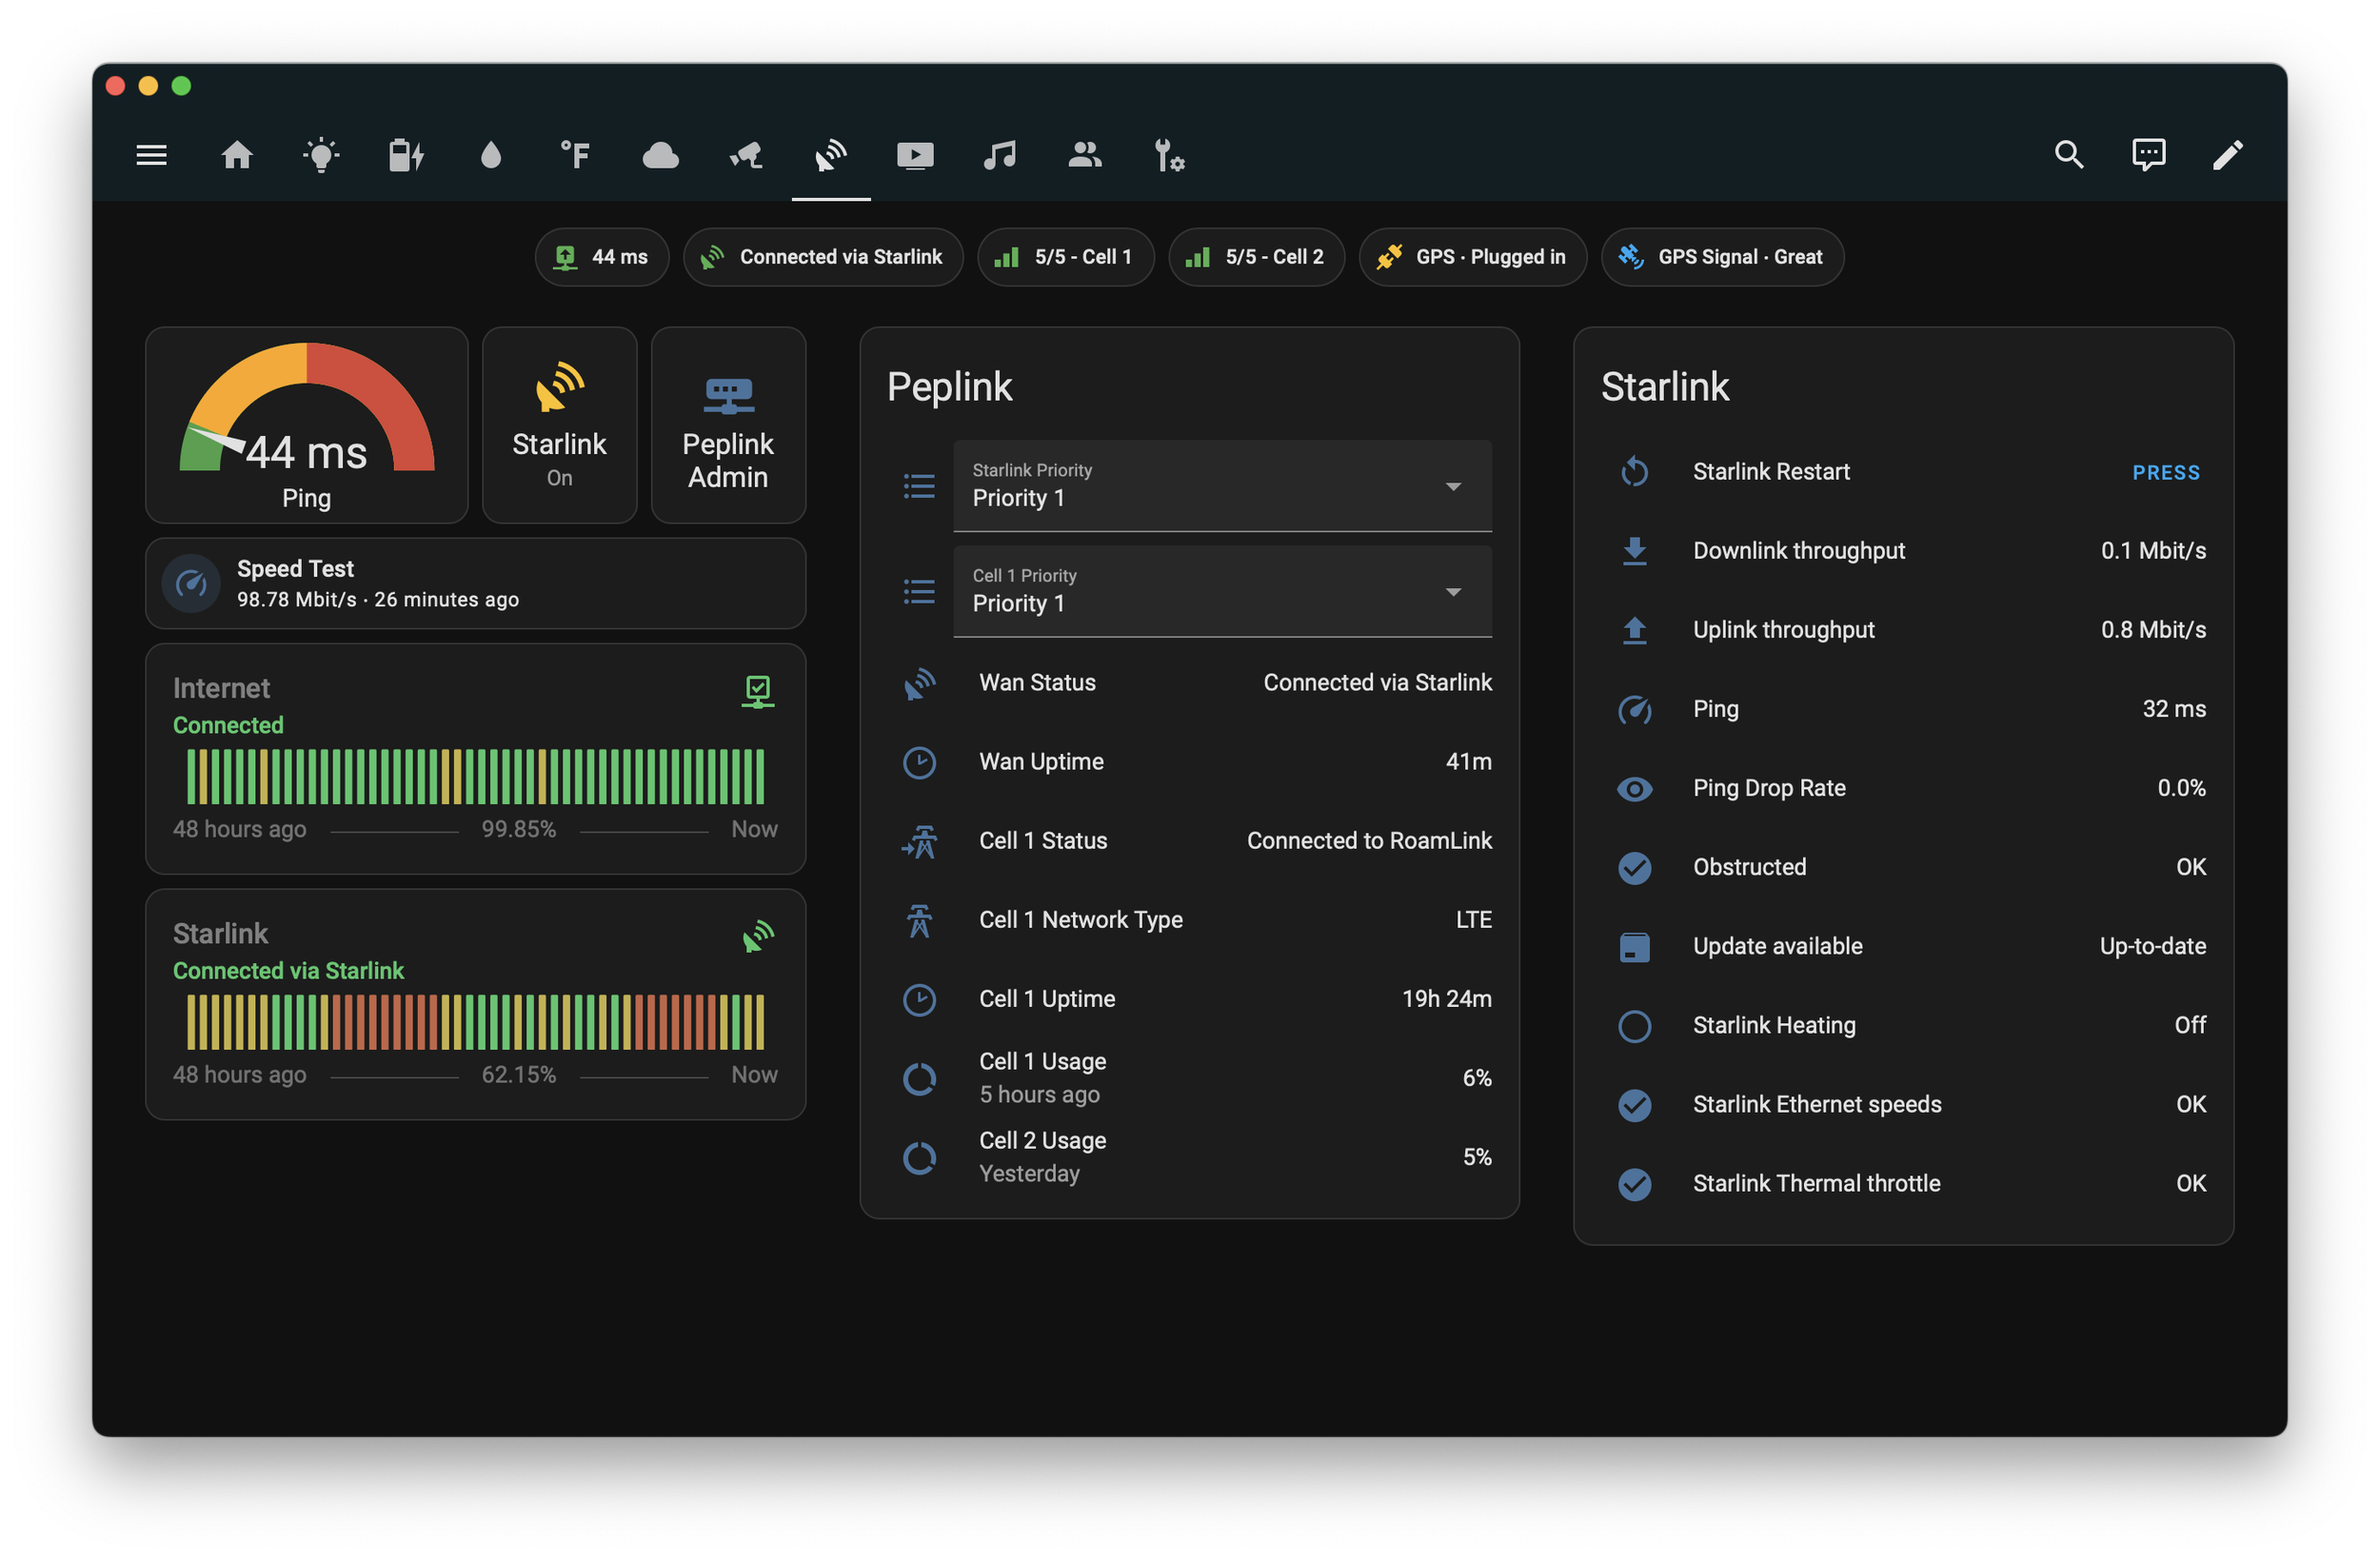The image size is (2380, 1559).
Task: Click the security camera tab icon
Action: 746,155
